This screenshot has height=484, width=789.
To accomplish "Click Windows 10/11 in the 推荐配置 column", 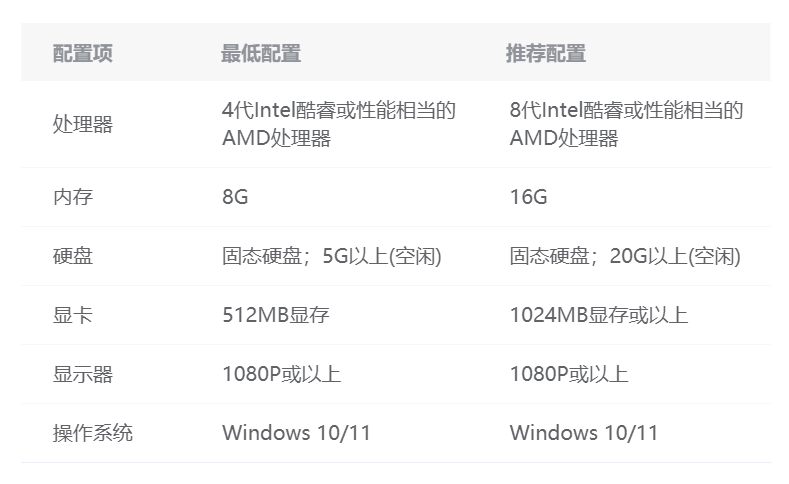I will pos(584,433).
